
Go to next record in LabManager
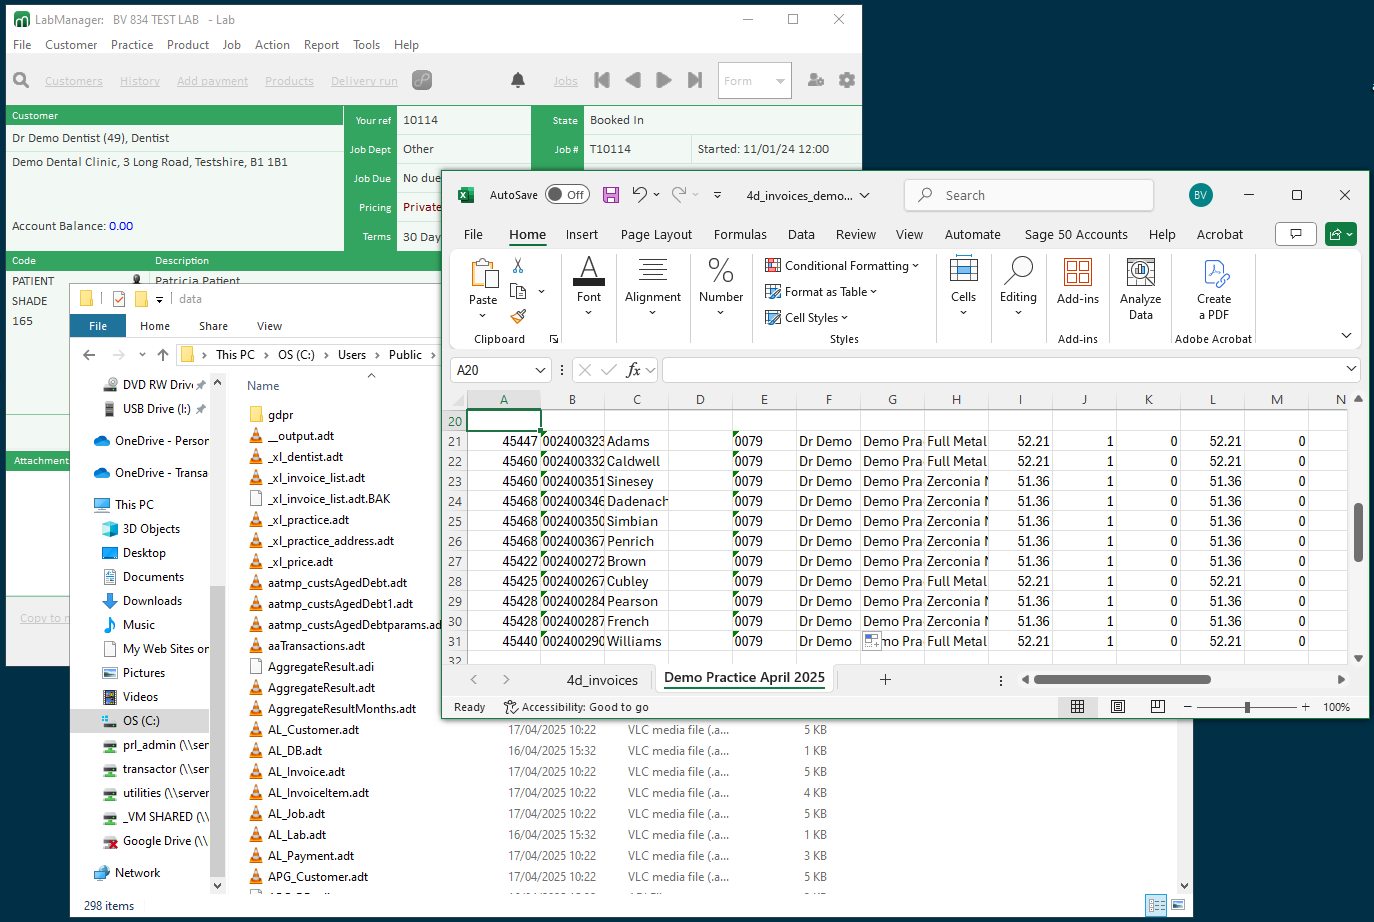[x=664, y=80]
